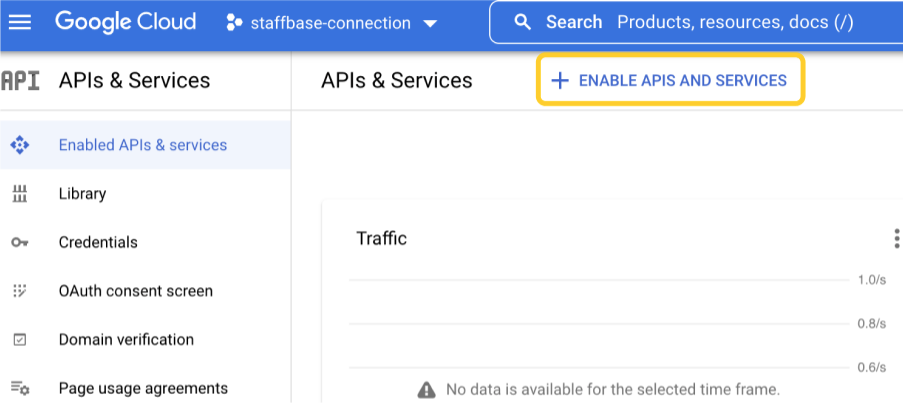Click the 0.6/s axis label
903x415 pixels.
pyautogui.click(x=872, y=367)
